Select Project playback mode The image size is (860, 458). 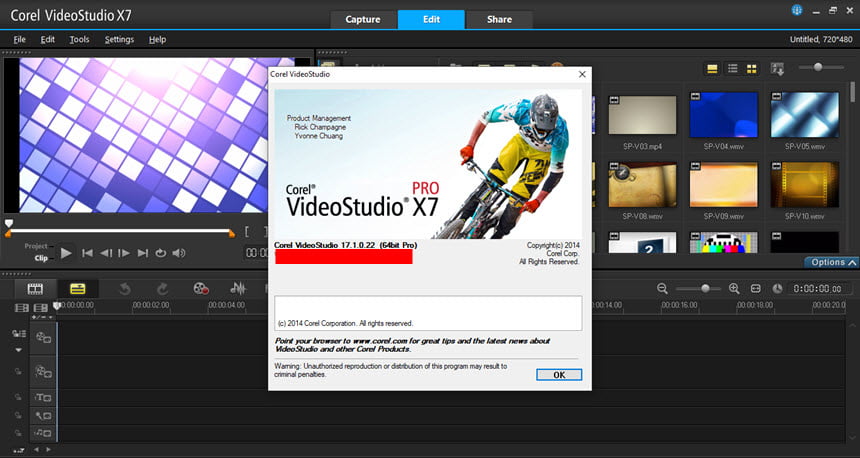(x=36, y=246)
